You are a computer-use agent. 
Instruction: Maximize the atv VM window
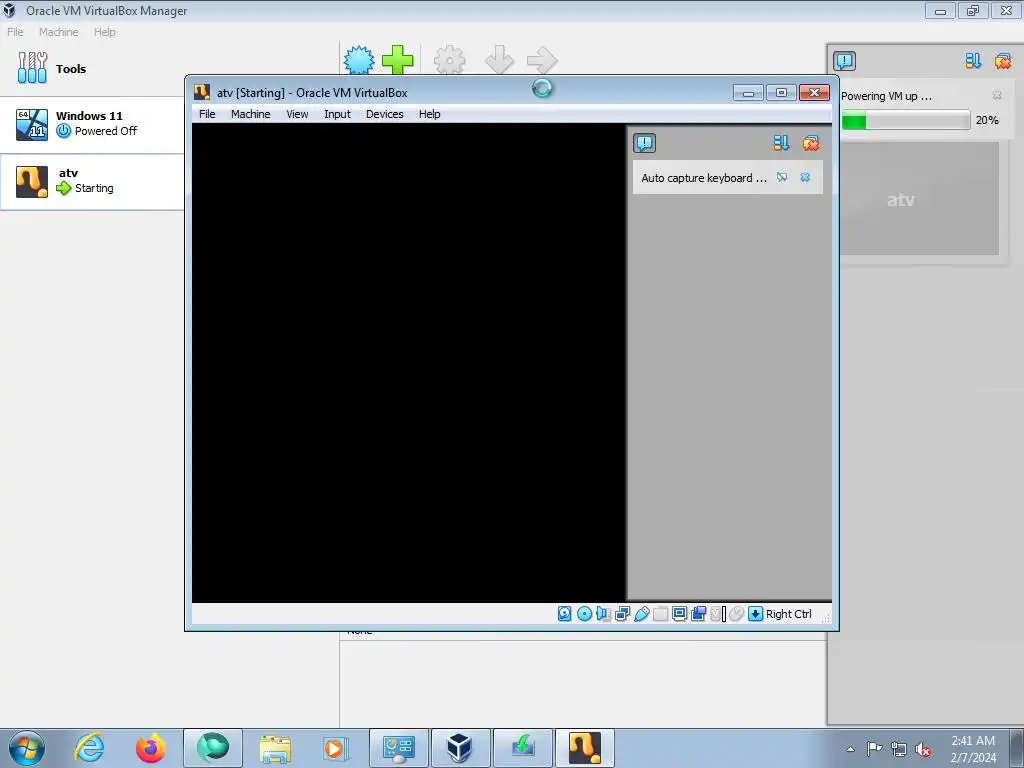(781, 93)
